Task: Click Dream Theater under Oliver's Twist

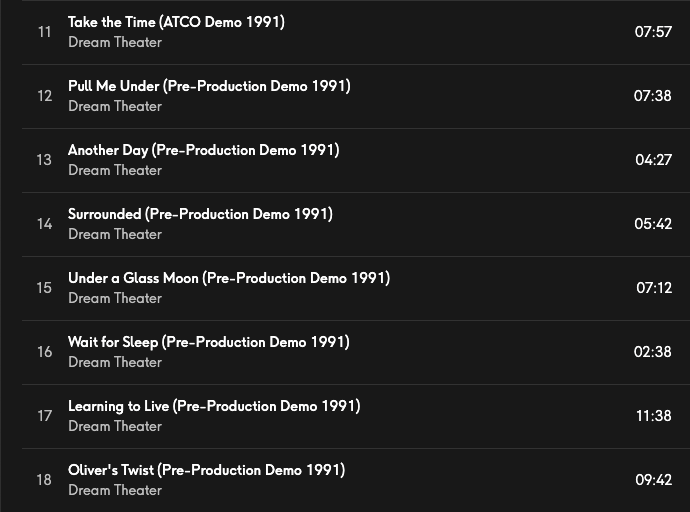Action: tap(115, 490)
